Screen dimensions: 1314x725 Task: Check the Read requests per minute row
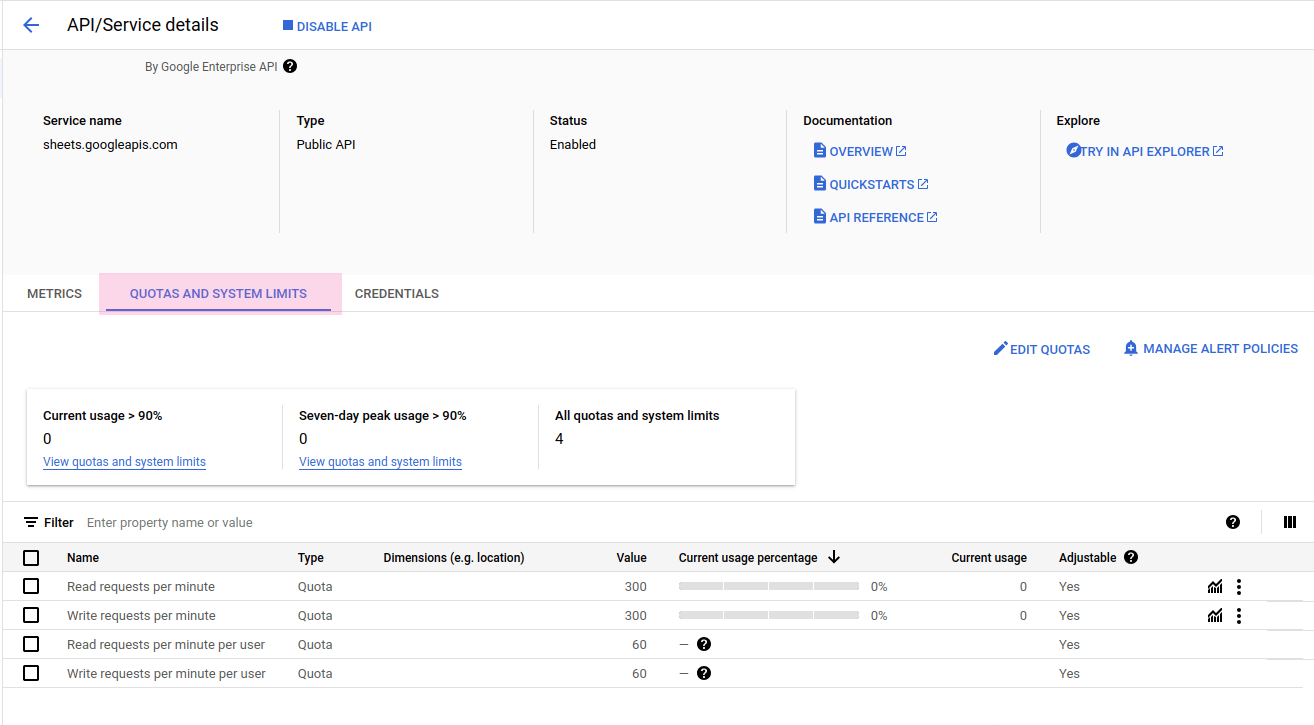[x=31, y=587]
